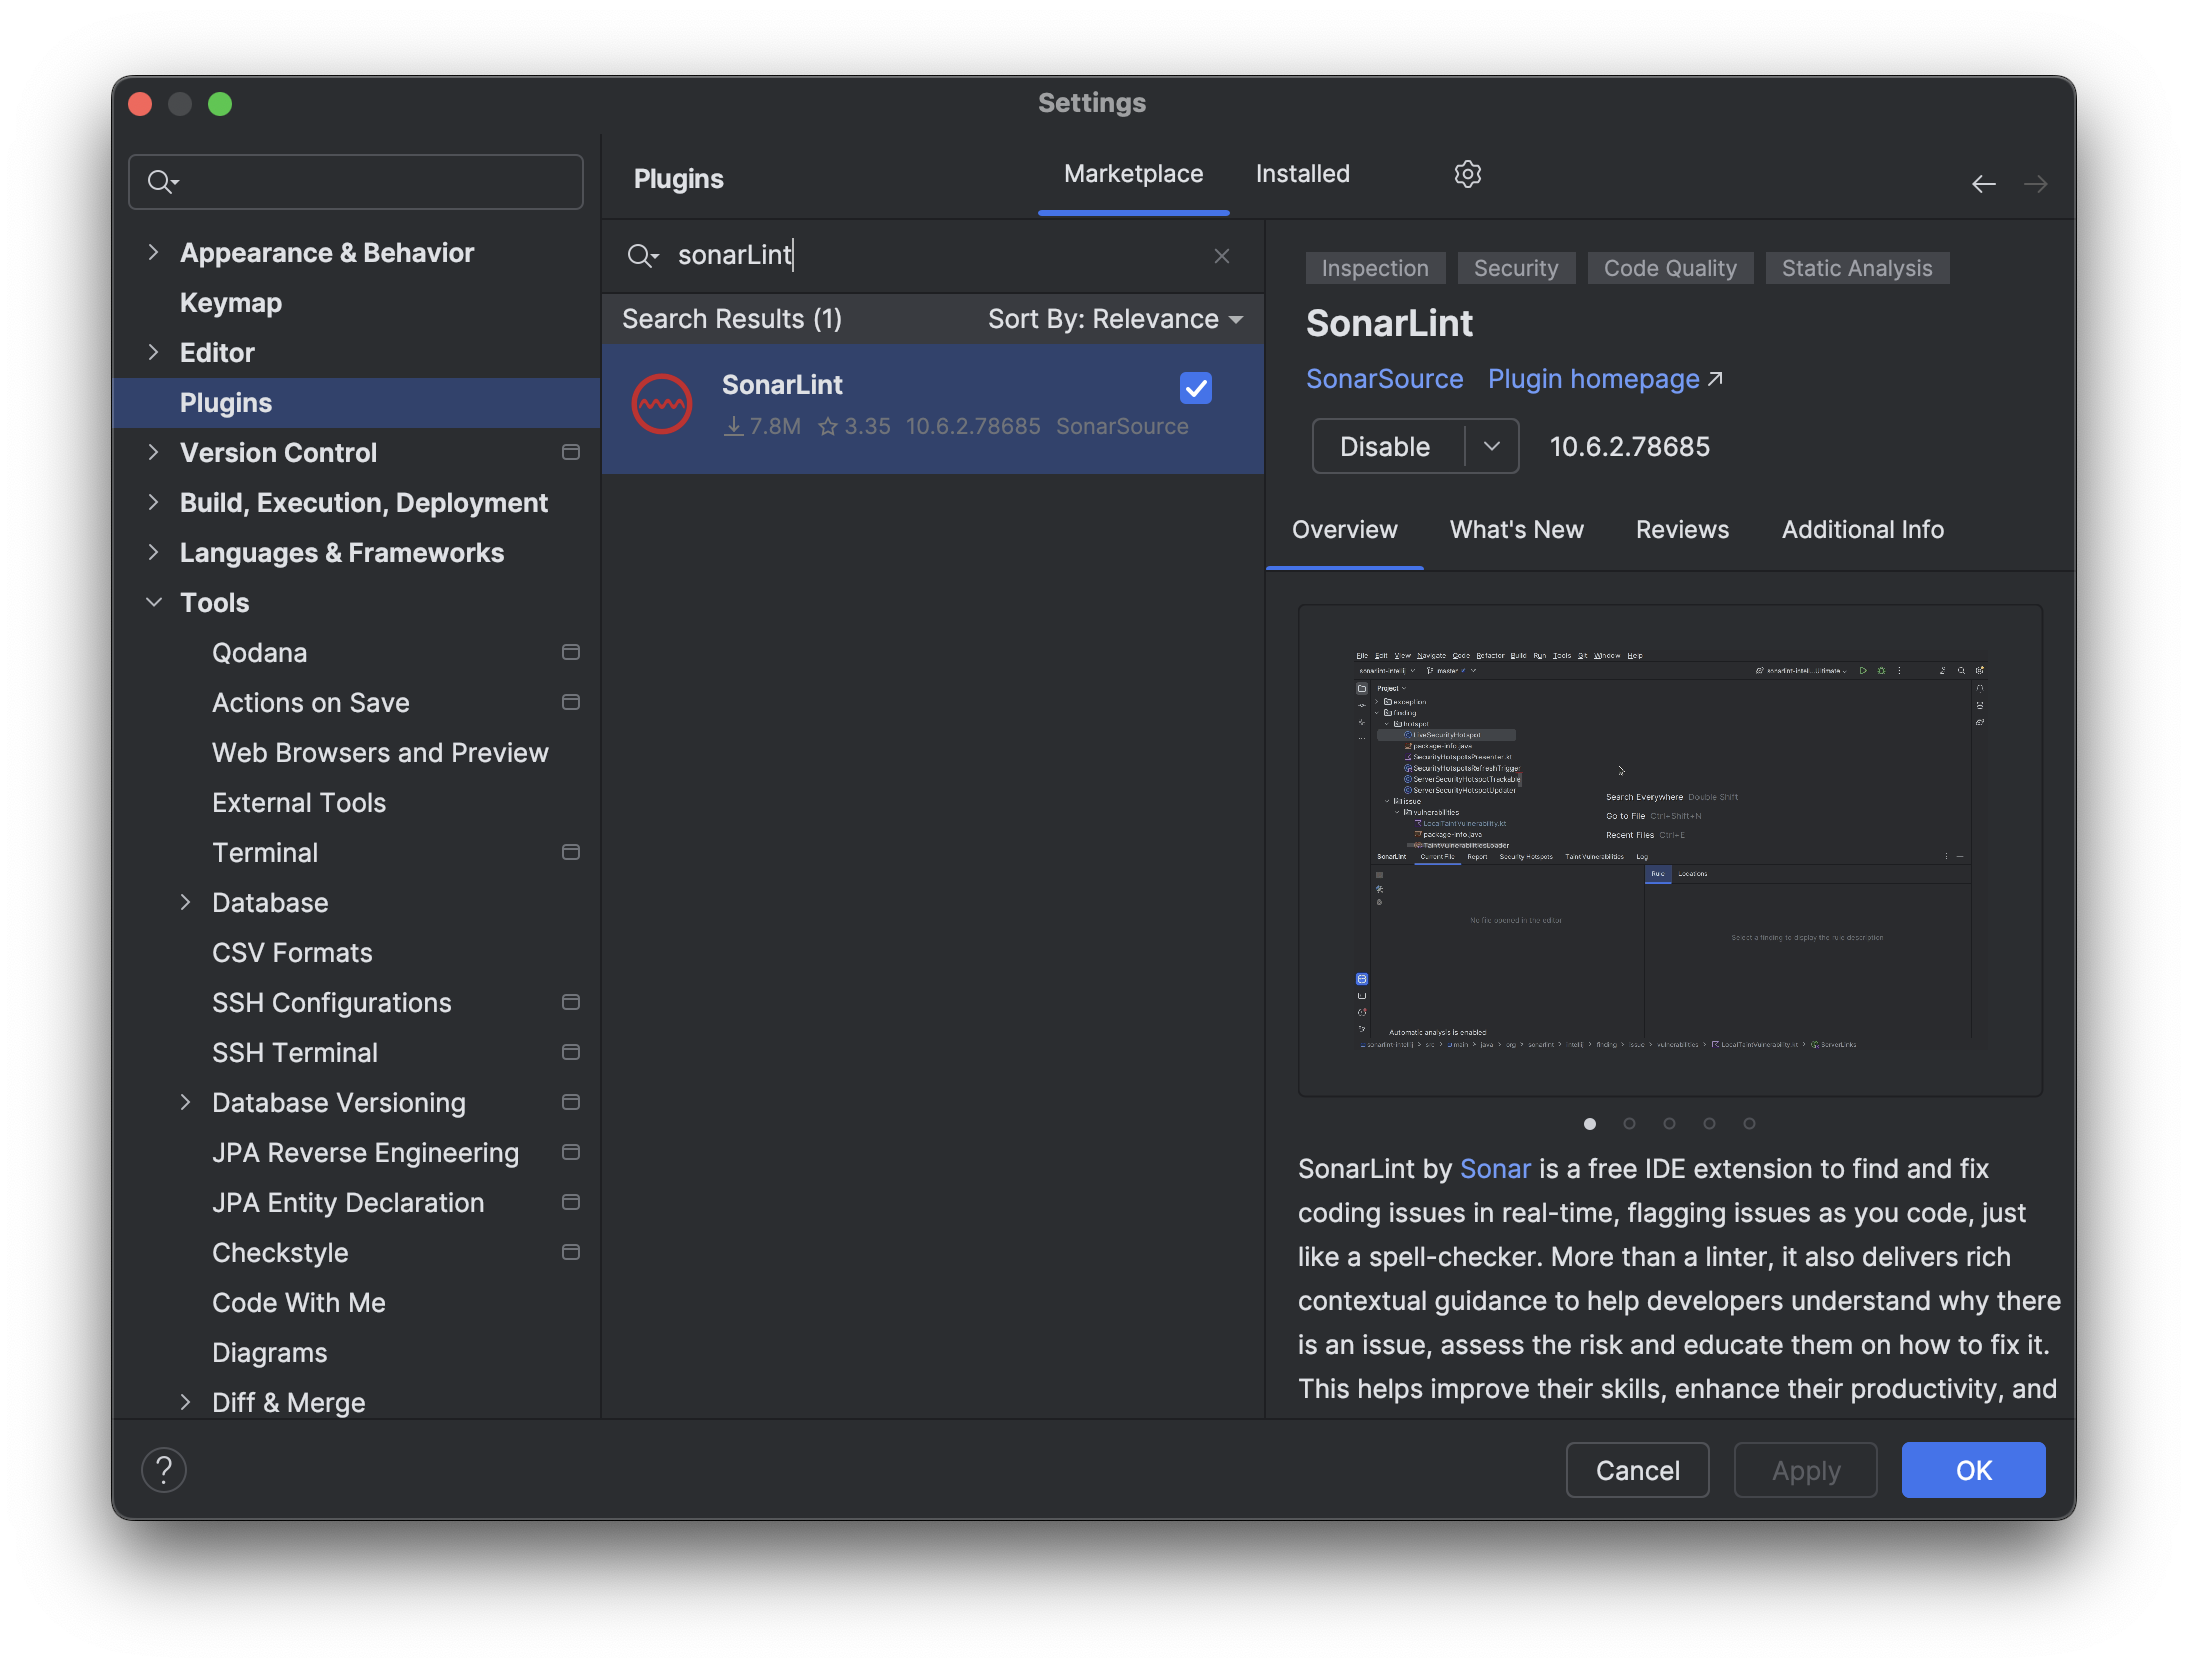2188x1668 pixels.
Task: Click project-level icon beside Version Control
Action: [x=571, y=452]
